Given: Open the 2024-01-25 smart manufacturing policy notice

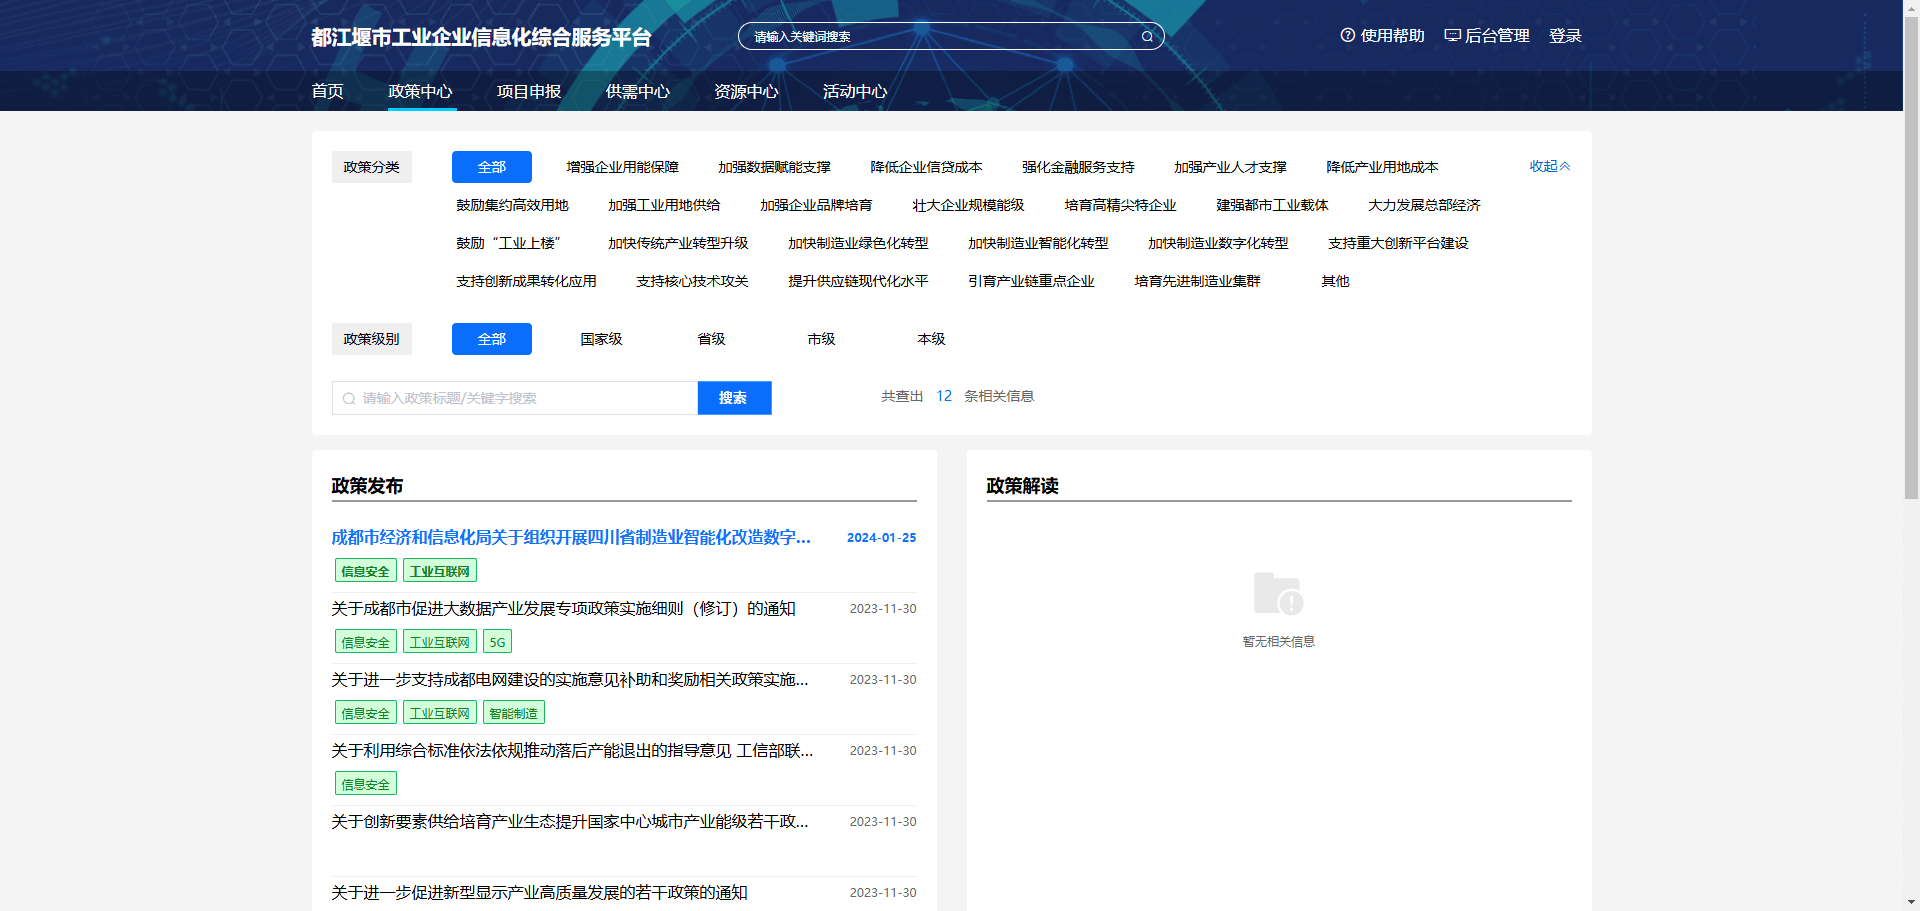Looking at the screenshot, I should tap(571, 537).
